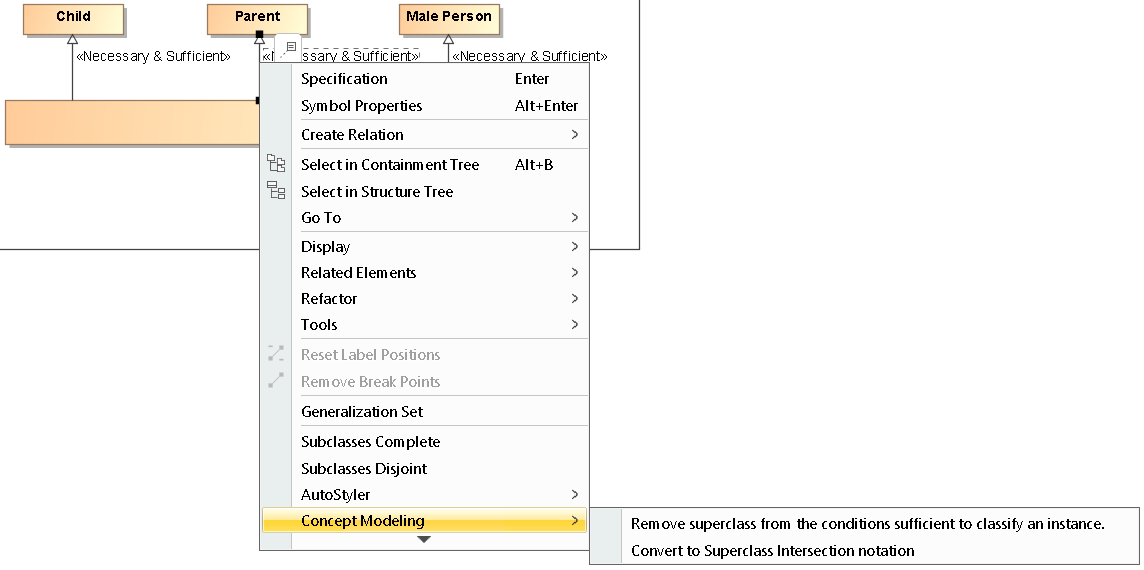Click the note icon beside the Parent class
1144x570 pixels.
pos(290,47)
